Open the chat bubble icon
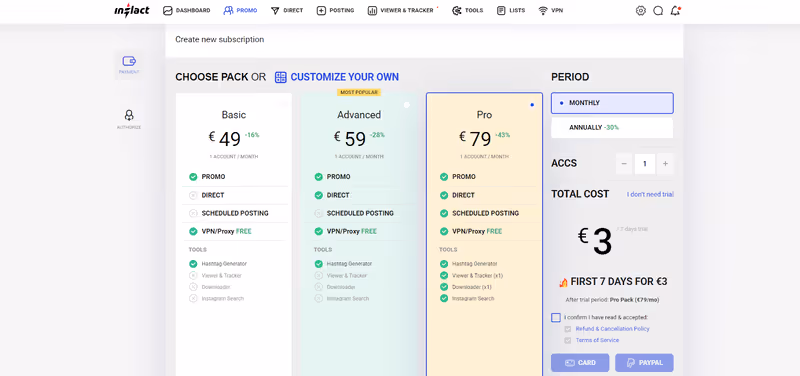800x376 pixels. pyautogui.click(x=658, y=10)
